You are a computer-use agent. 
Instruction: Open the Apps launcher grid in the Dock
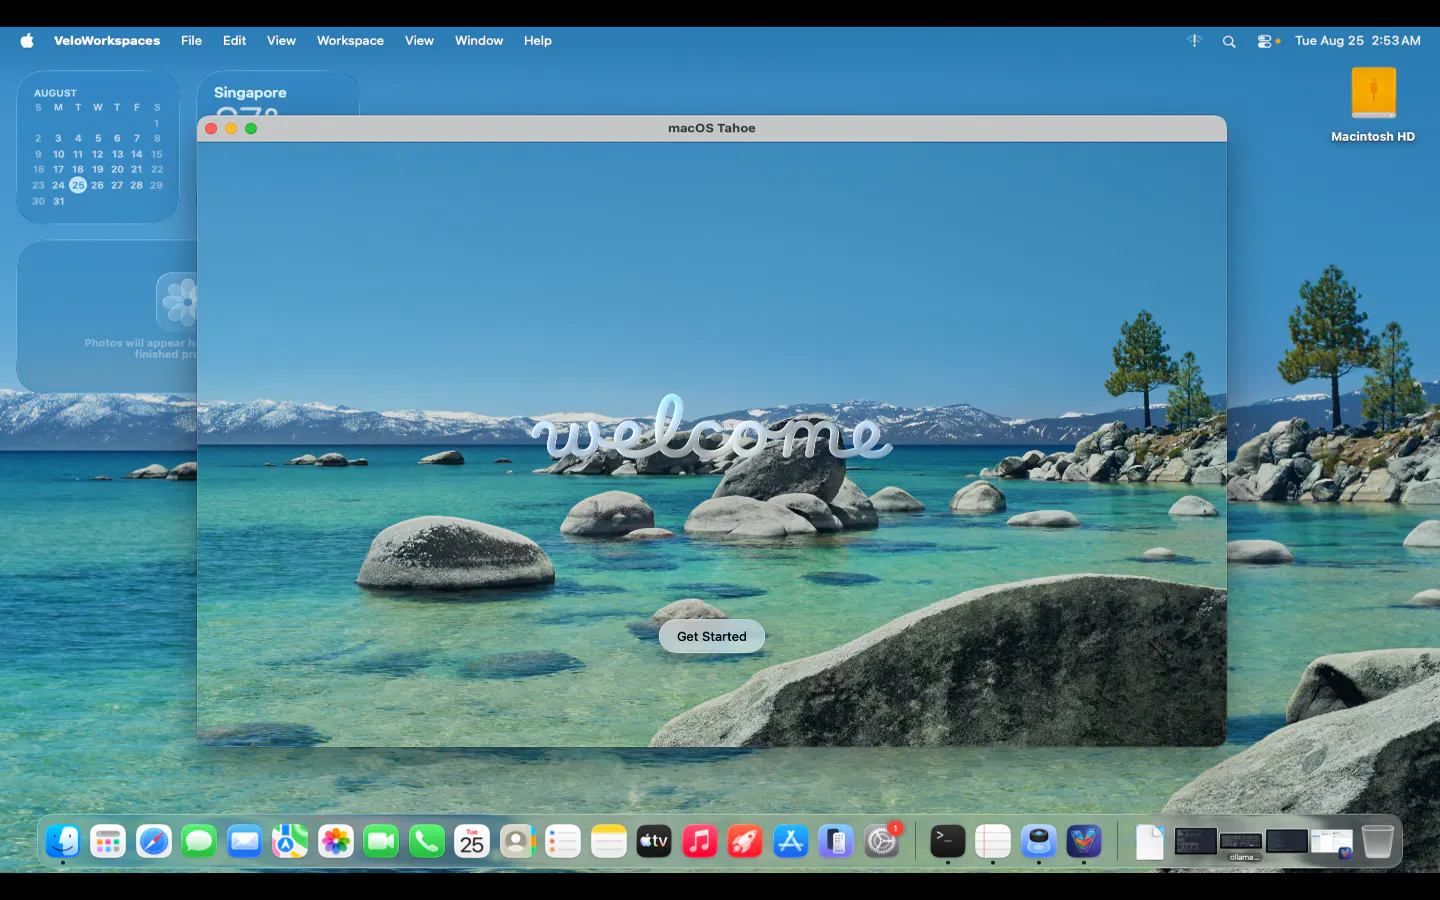point(108,841)
